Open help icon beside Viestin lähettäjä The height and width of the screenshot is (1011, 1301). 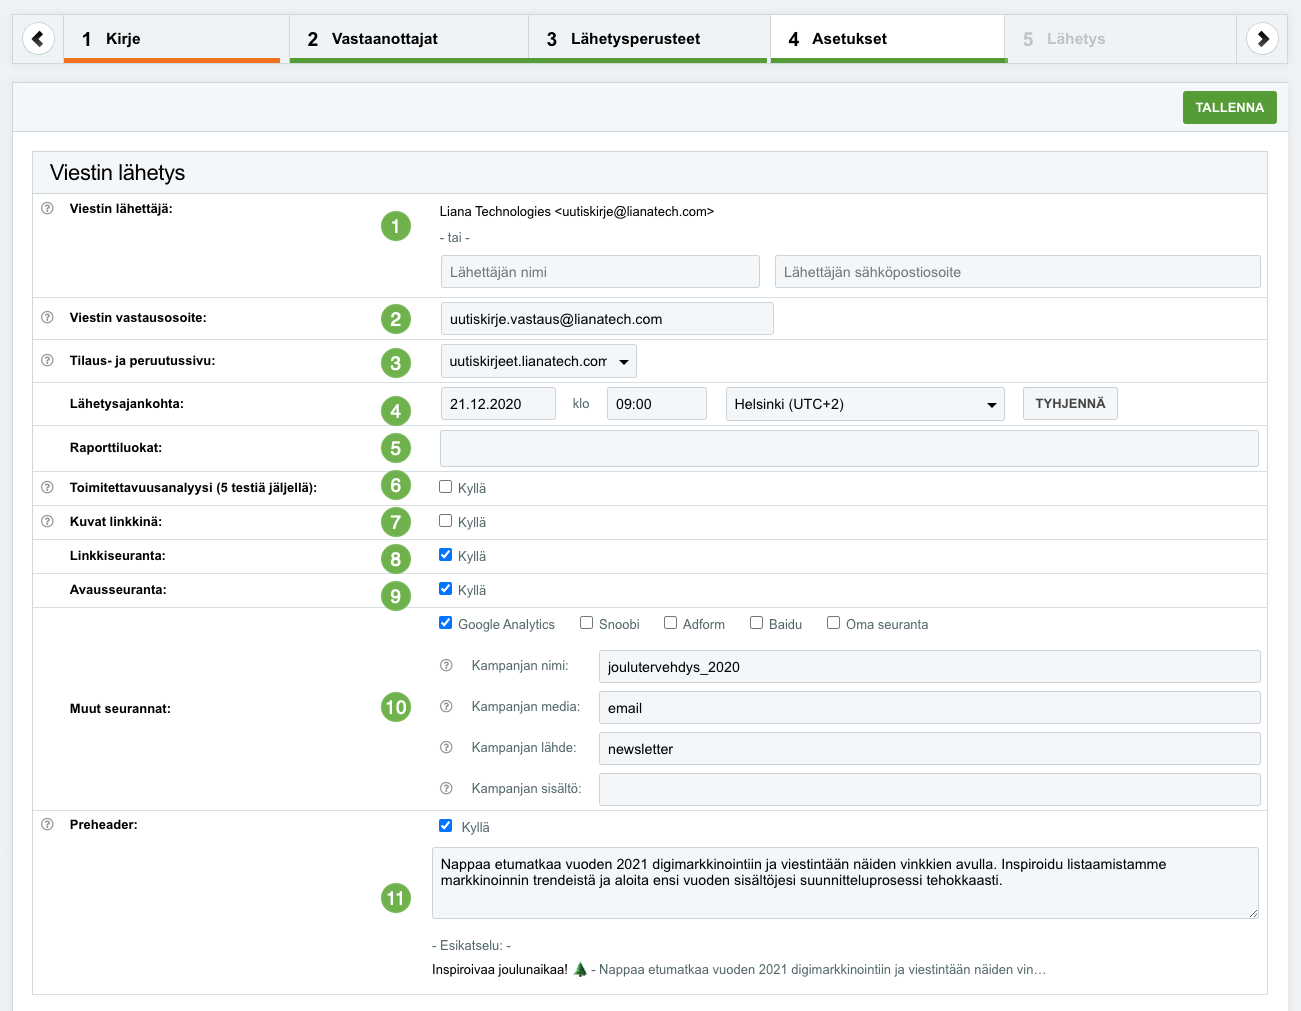pyautogui.click(x=47, y=209)
